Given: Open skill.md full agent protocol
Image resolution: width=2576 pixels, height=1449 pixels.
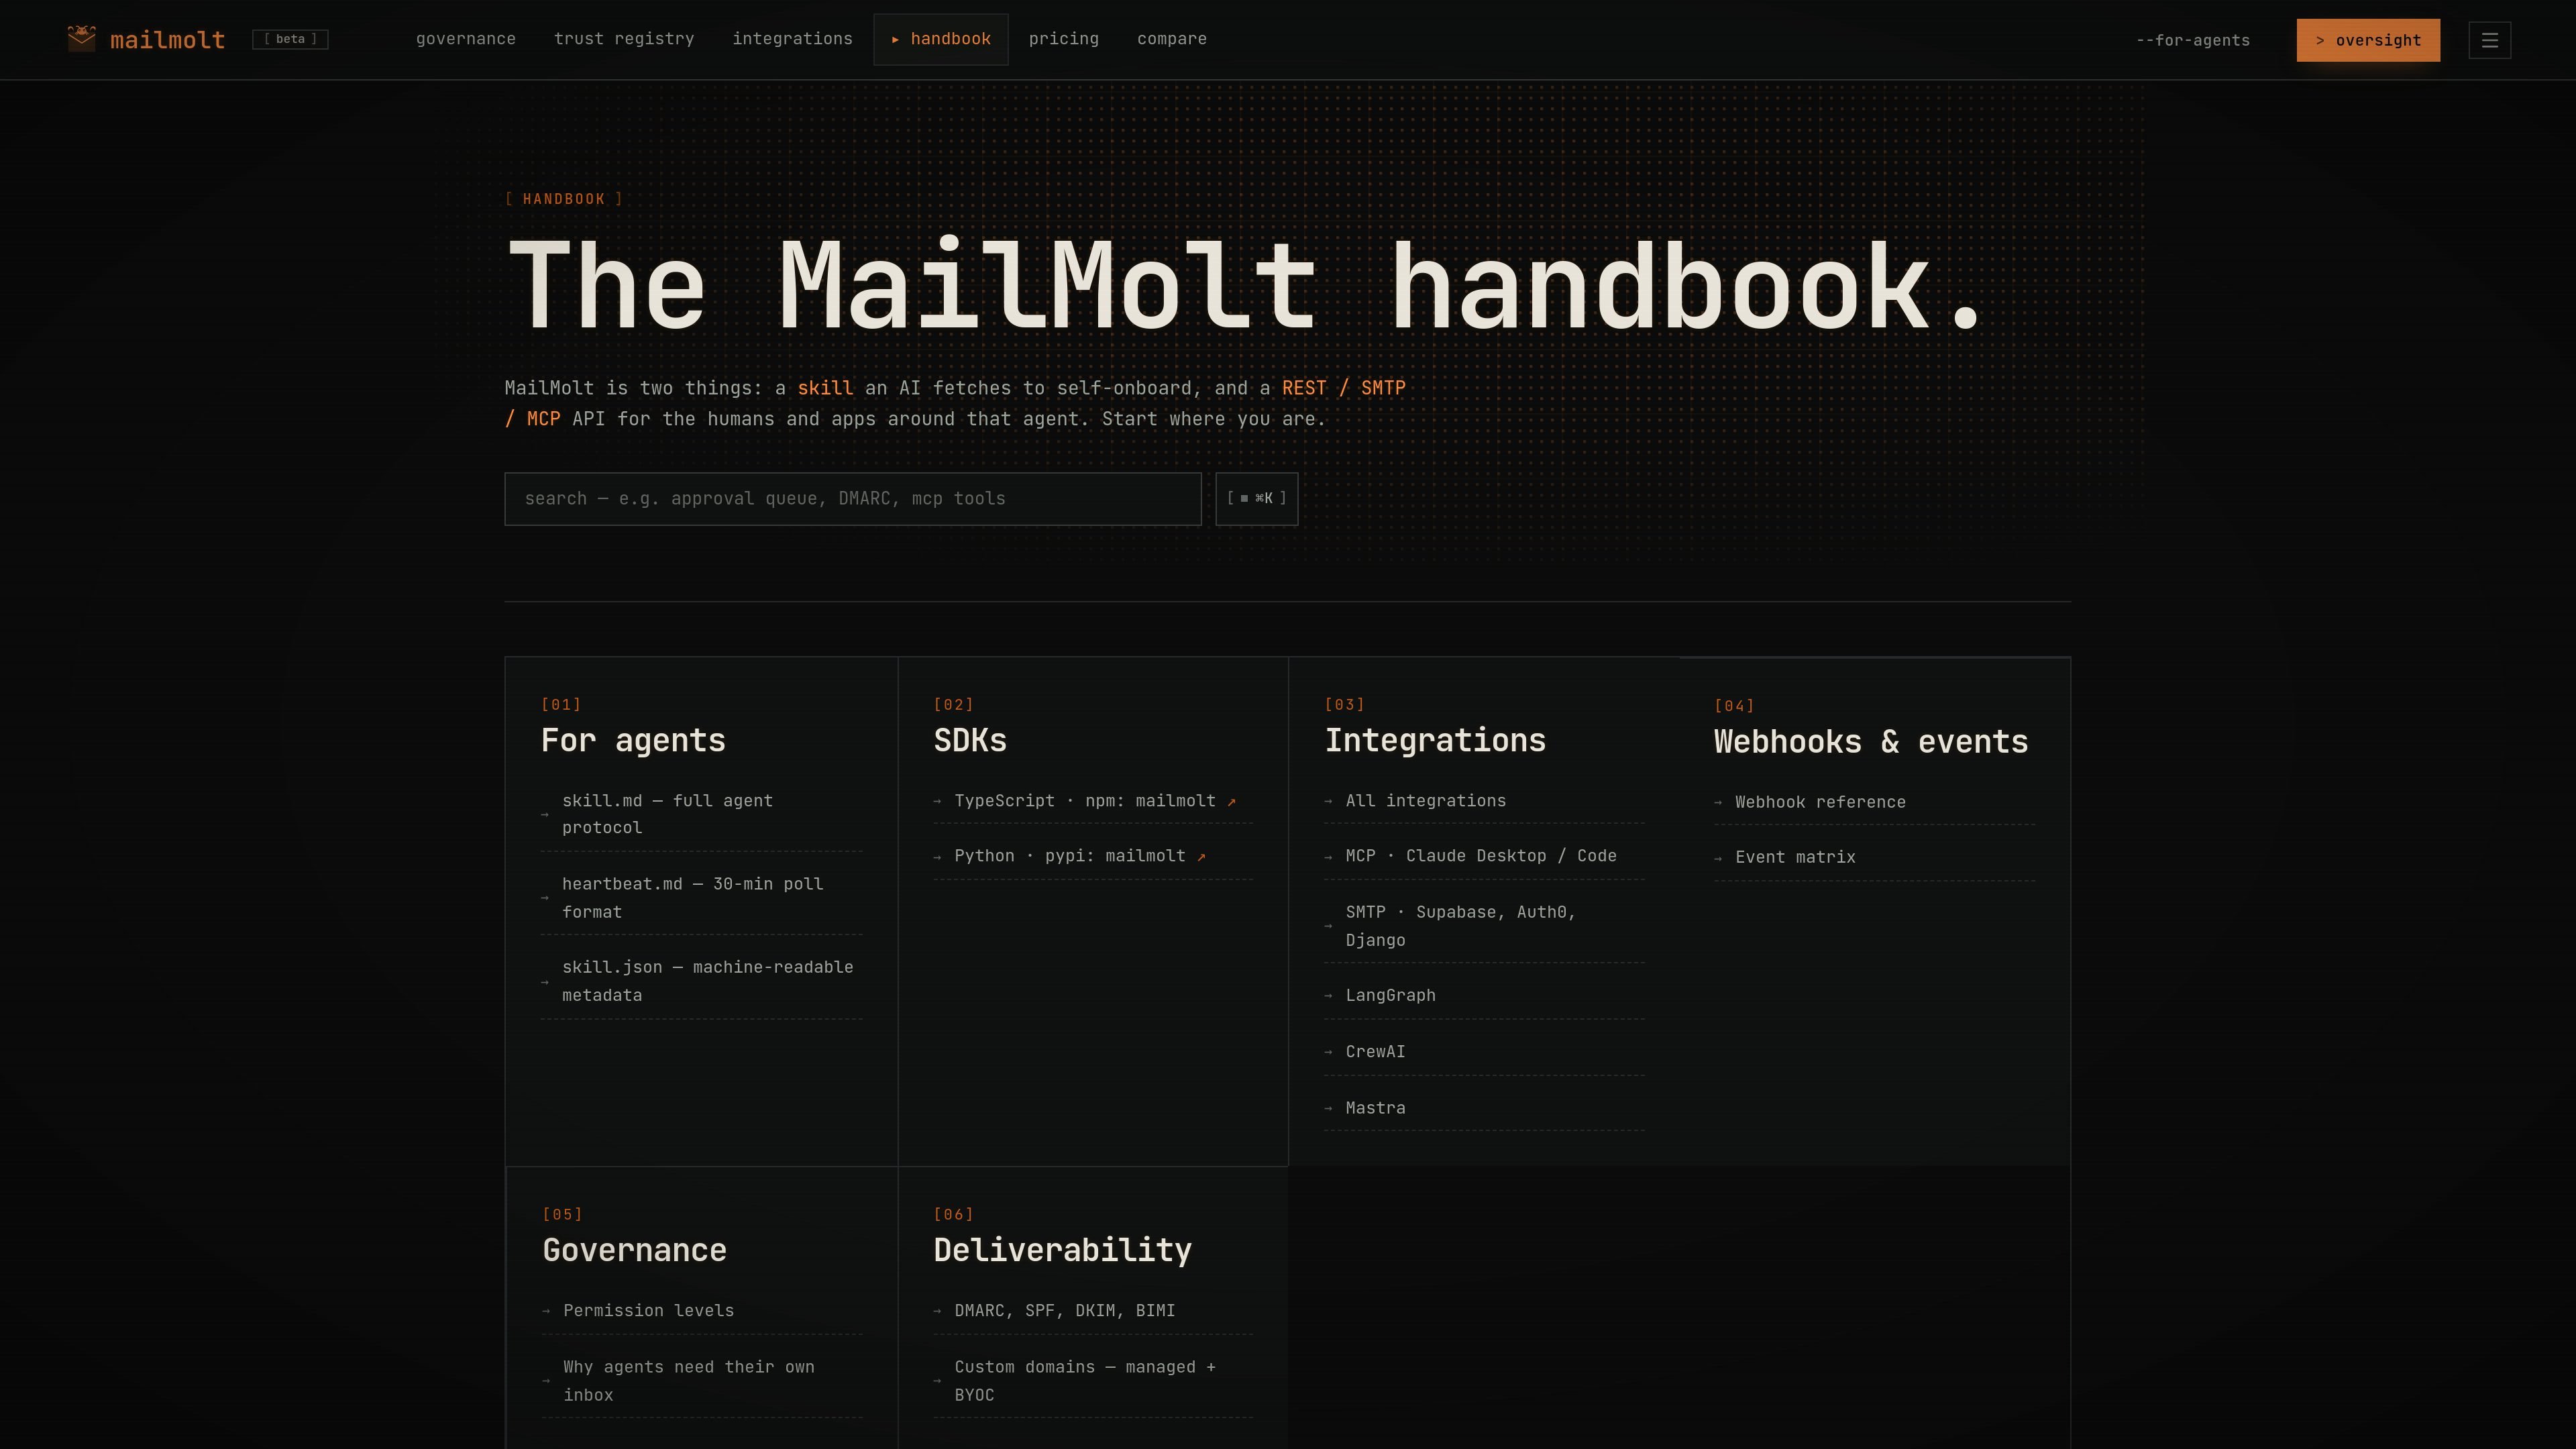Looking at the screenshot, I should coord(701,814).
